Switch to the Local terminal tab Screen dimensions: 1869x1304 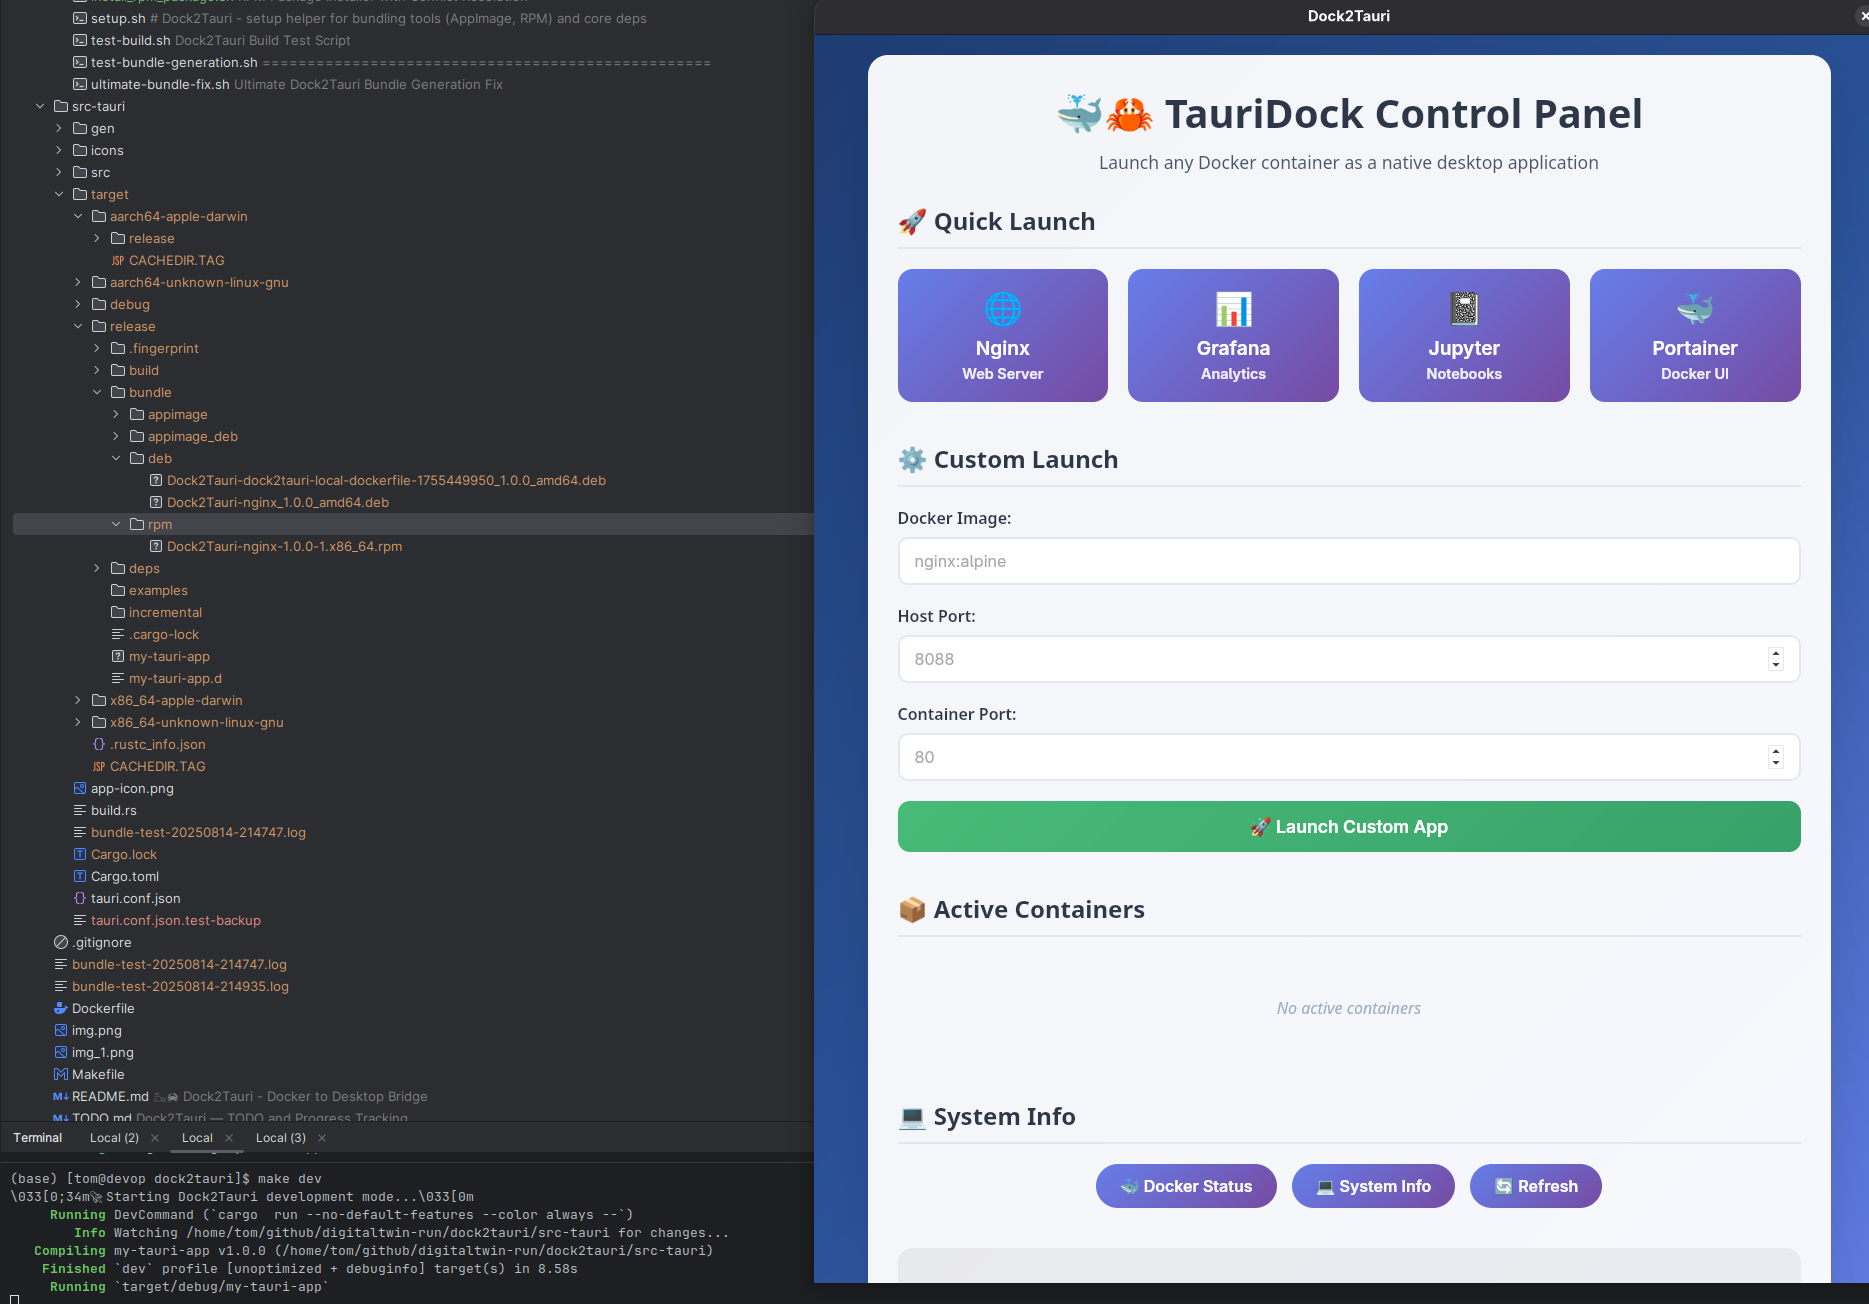197,1138
